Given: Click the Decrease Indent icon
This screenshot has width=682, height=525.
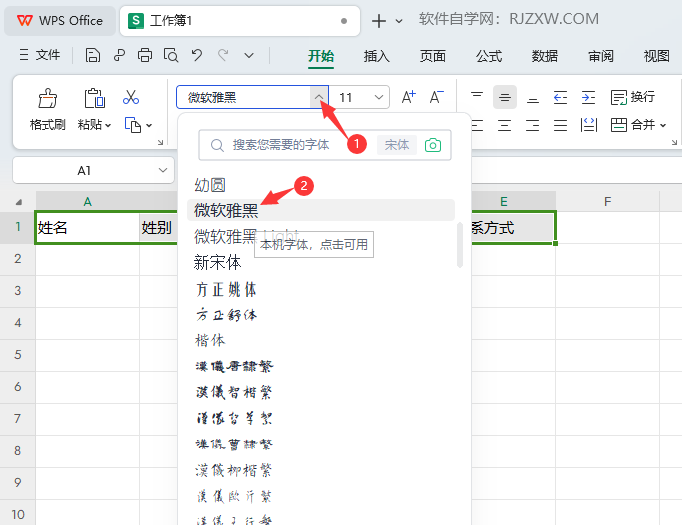Looking at the screenshot, I should 560,97.
